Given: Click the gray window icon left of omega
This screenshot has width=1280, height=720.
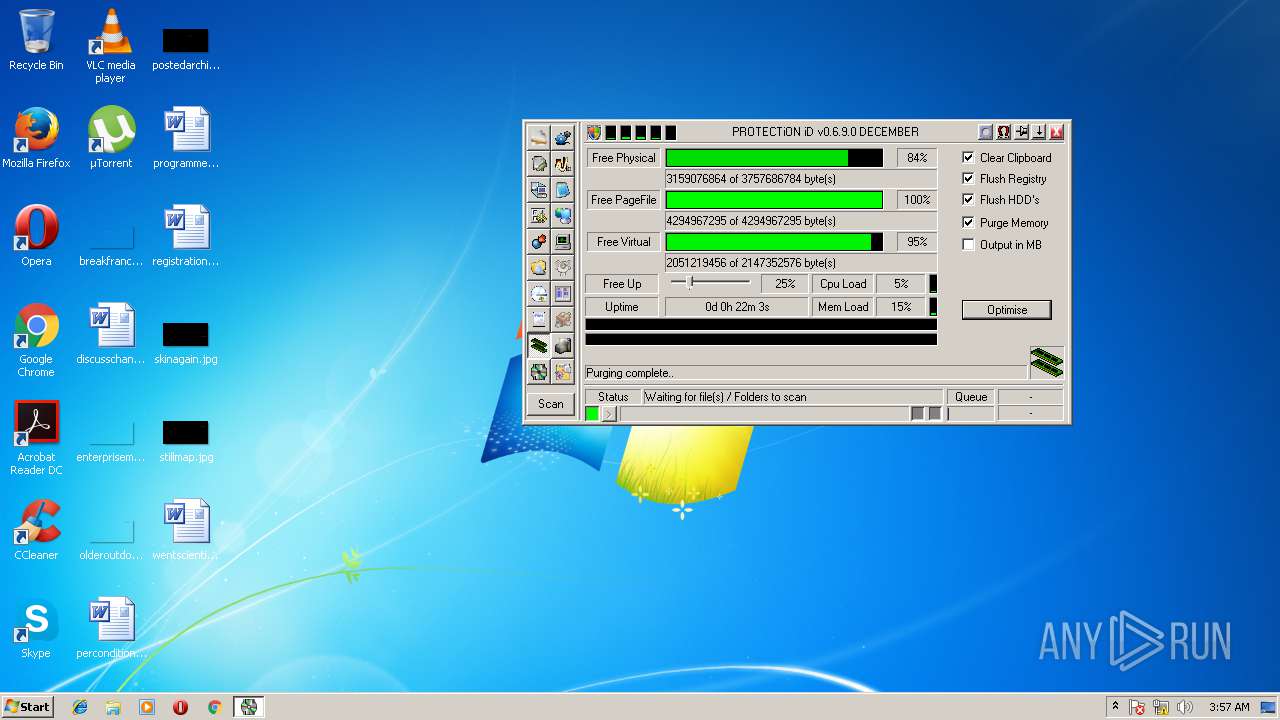Looking at the screenshot, I should click(x=985, y=132).
